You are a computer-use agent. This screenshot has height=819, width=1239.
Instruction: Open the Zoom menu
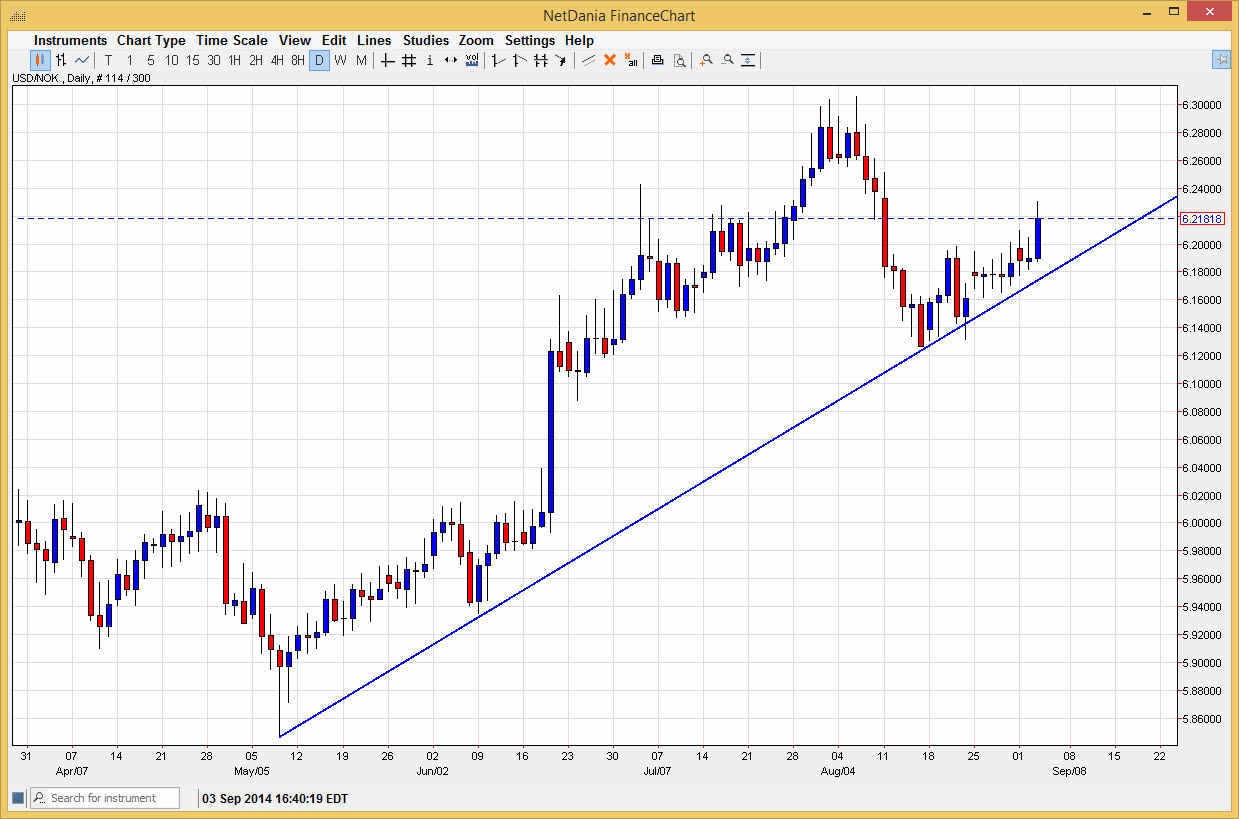click(476, 40)
